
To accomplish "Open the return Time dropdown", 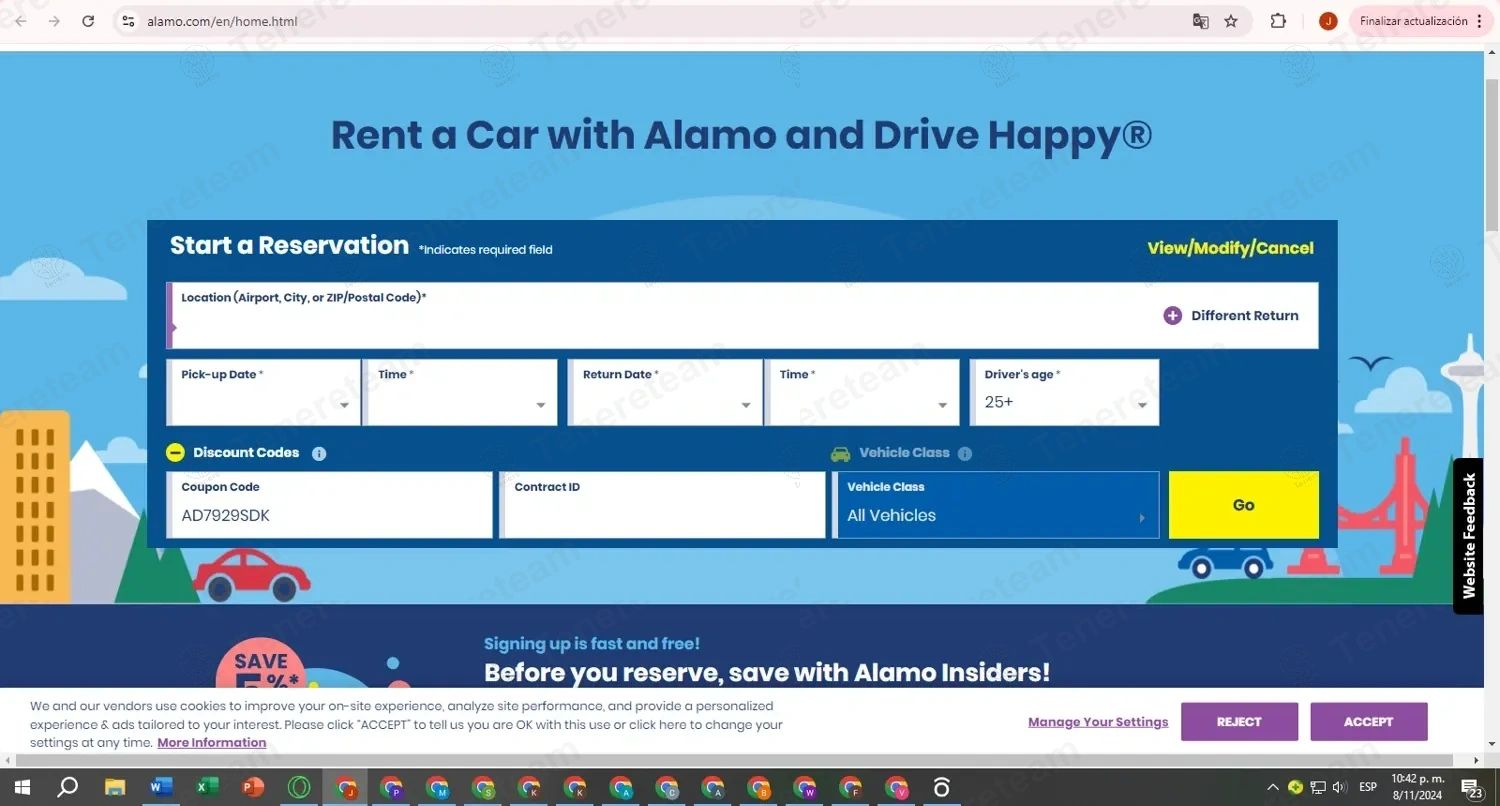I will coord(862,392).
